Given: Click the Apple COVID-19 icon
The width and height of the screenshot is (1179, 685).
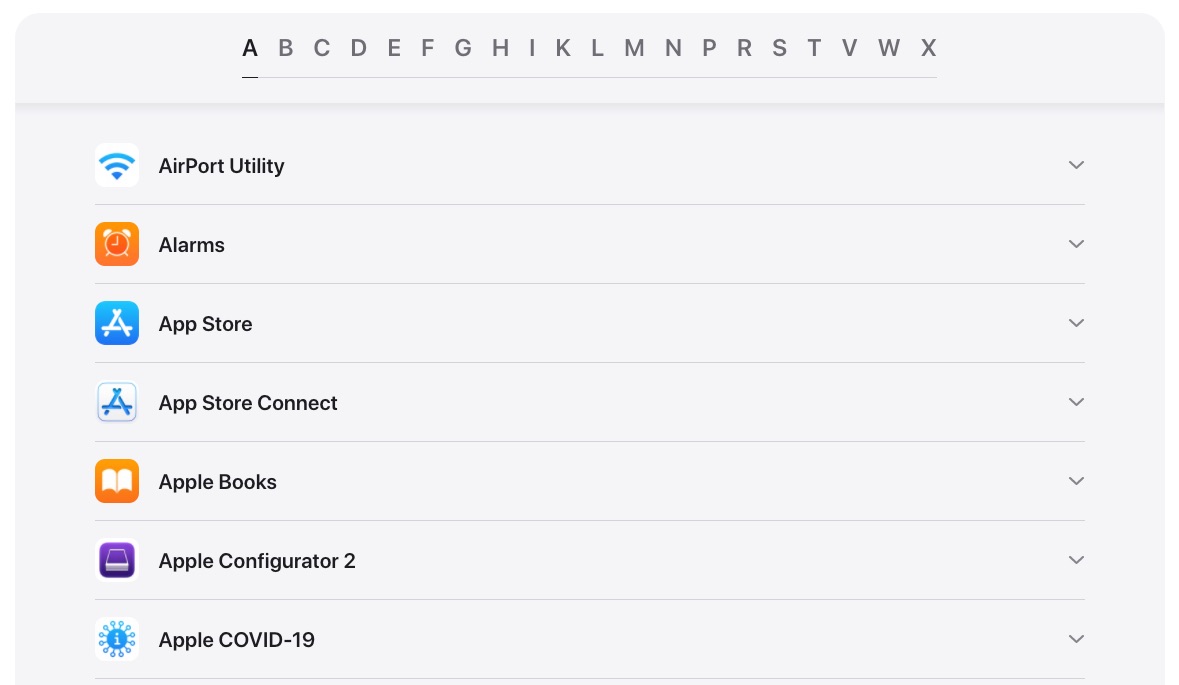Looking at the screenshot, I should [117, 639].
